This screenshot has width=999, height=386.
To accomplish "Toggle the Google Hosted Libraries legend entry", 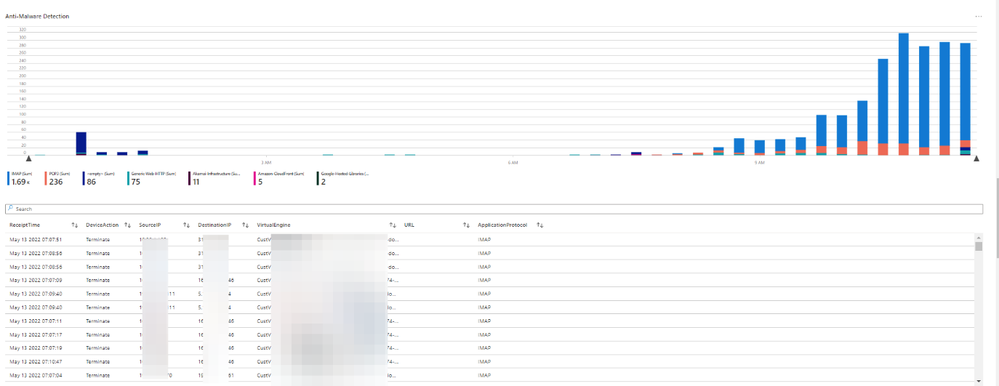I will [343, 178].
